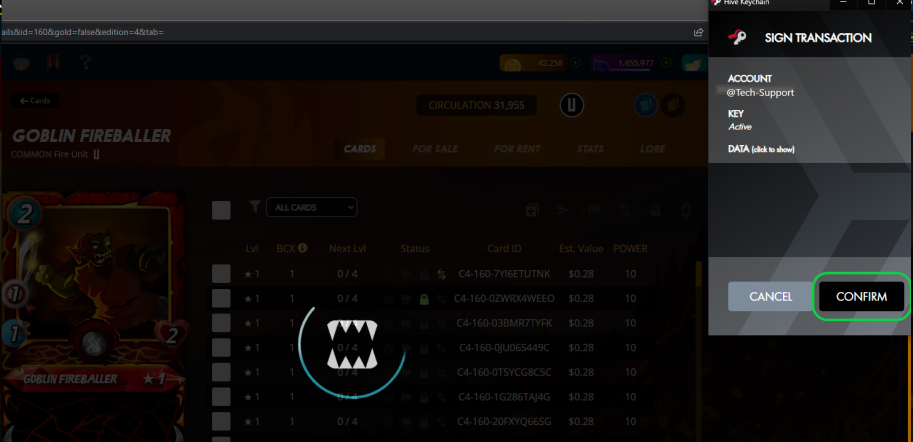The height and width of the screenshot is (442, 913).
Task: Click card ID C4-160-0ZWRX4WEEO
Action: 505,298
